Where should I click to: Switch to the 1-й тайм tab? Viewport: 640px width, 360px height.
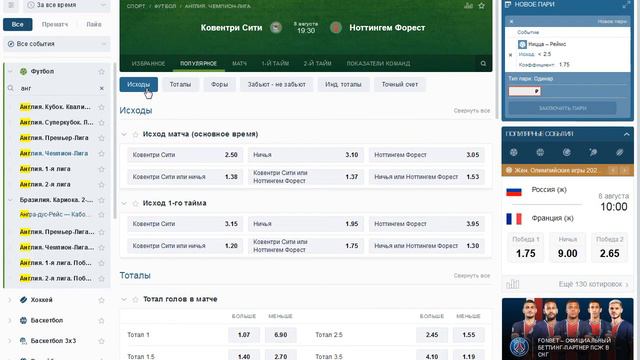pyautogui.click(x=275, y=63)
